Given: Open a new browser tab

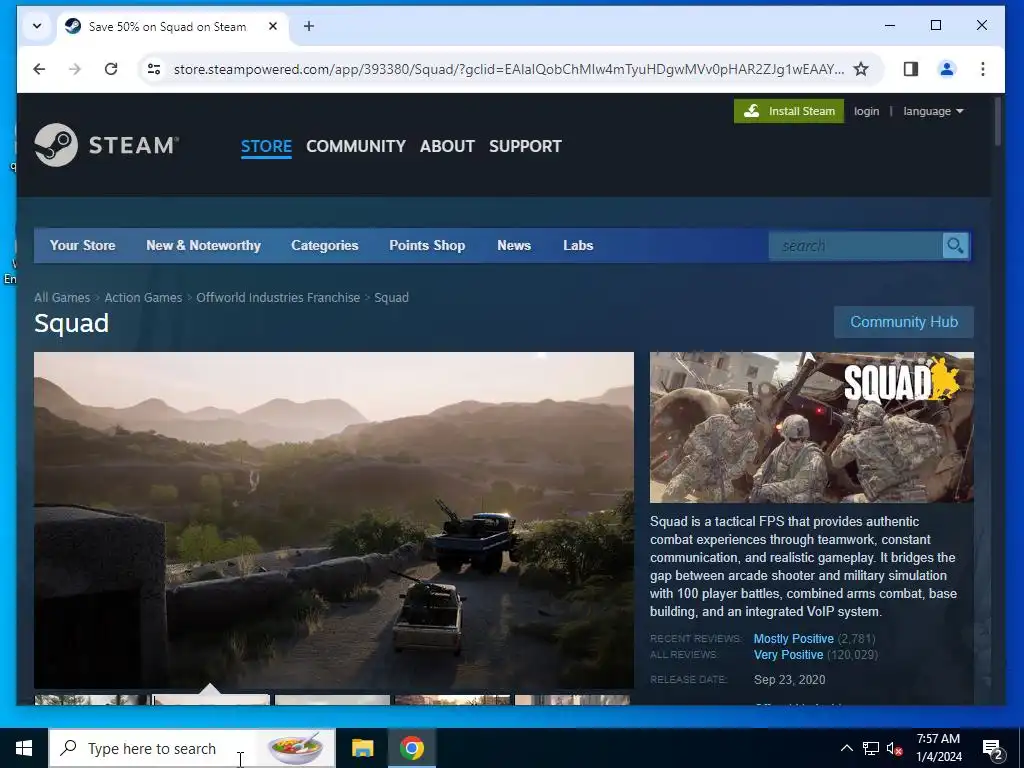Looking at the screenshot, I should 309,26.
